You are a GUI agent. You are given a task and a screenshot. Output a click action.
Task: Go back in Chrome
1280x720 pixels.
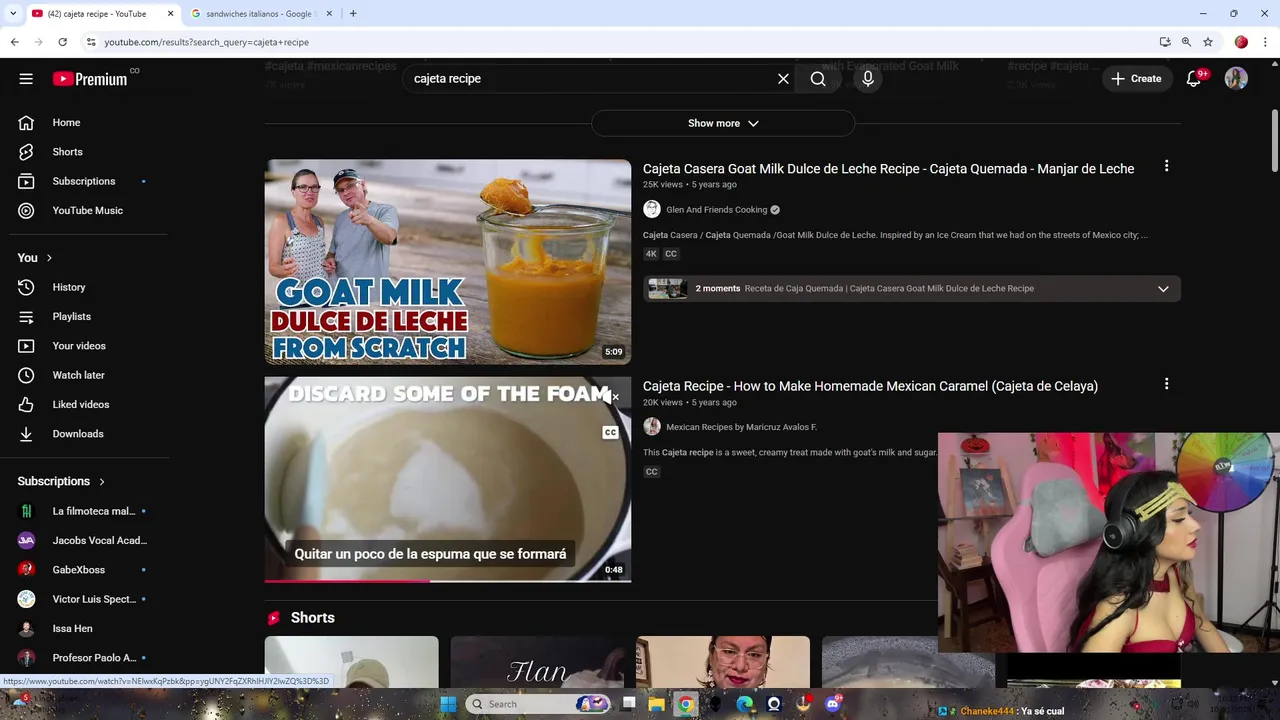pos(14,42)
